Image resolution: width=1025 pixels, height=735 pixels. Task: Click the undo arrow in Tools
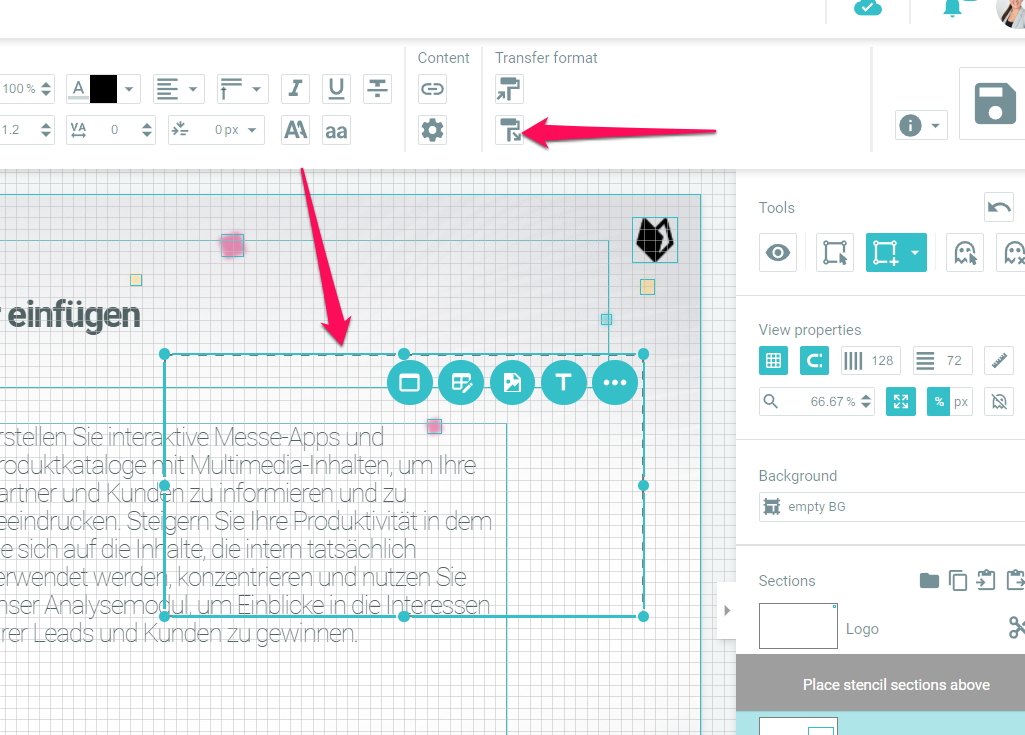click(998, 207)
